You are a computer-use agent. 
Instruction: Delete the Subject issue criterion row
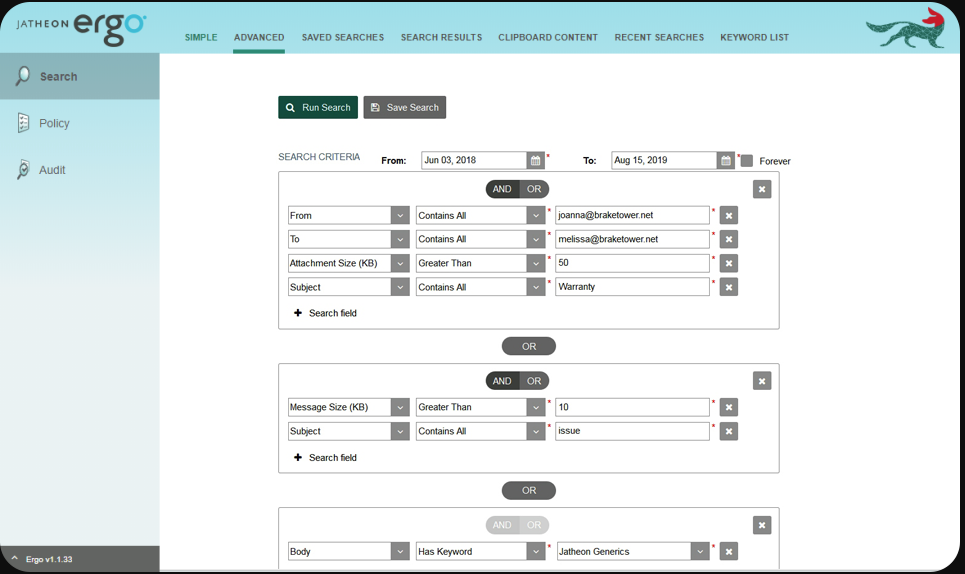click(x=729, y=431)
